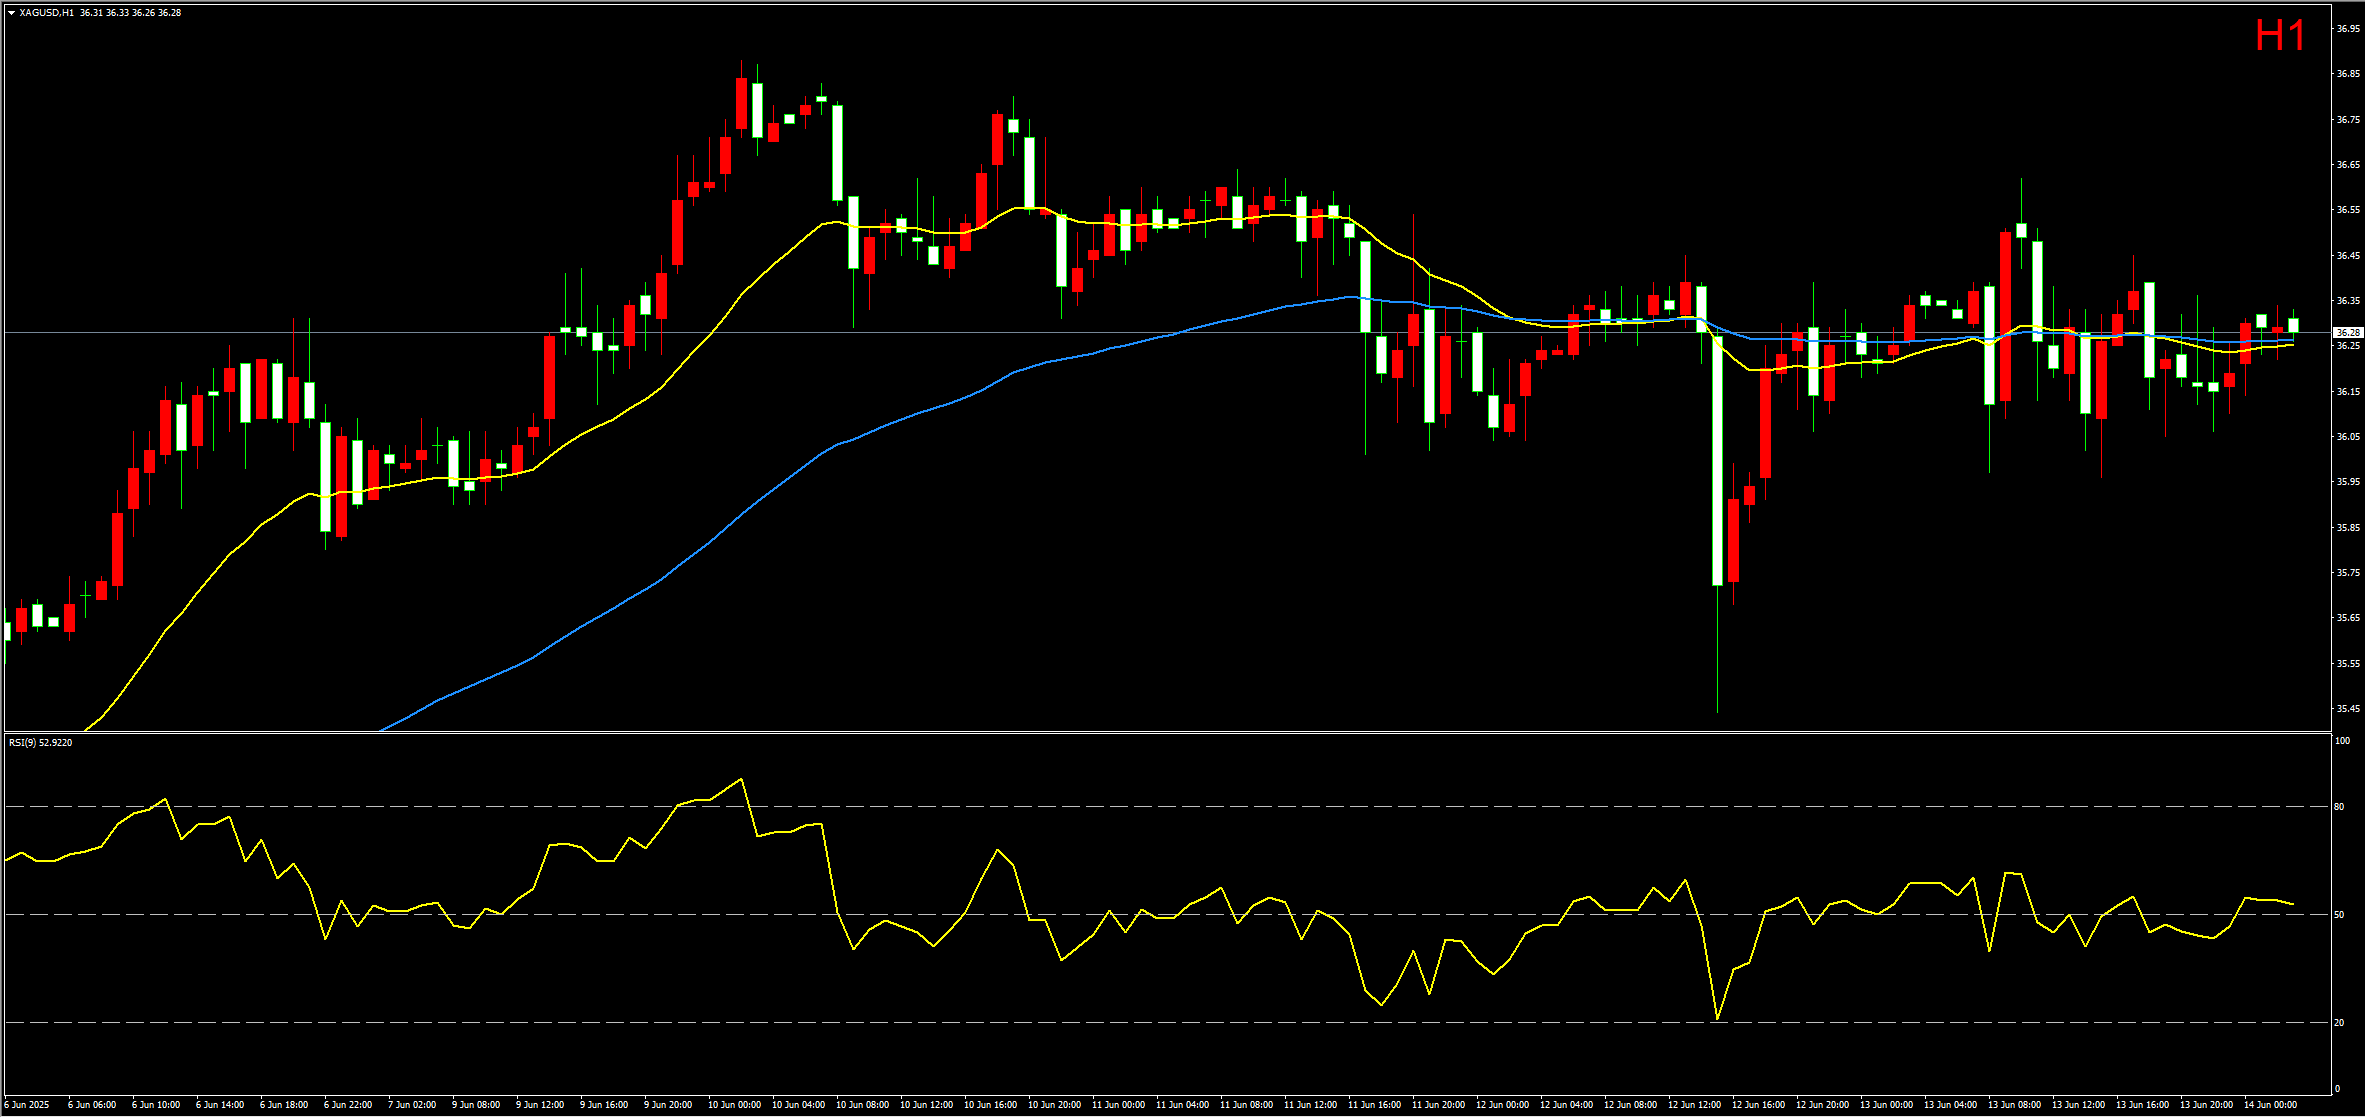Click the RSI scale value 20
Viewport: 2365px width, 1118px height.
point(2339,1023)
